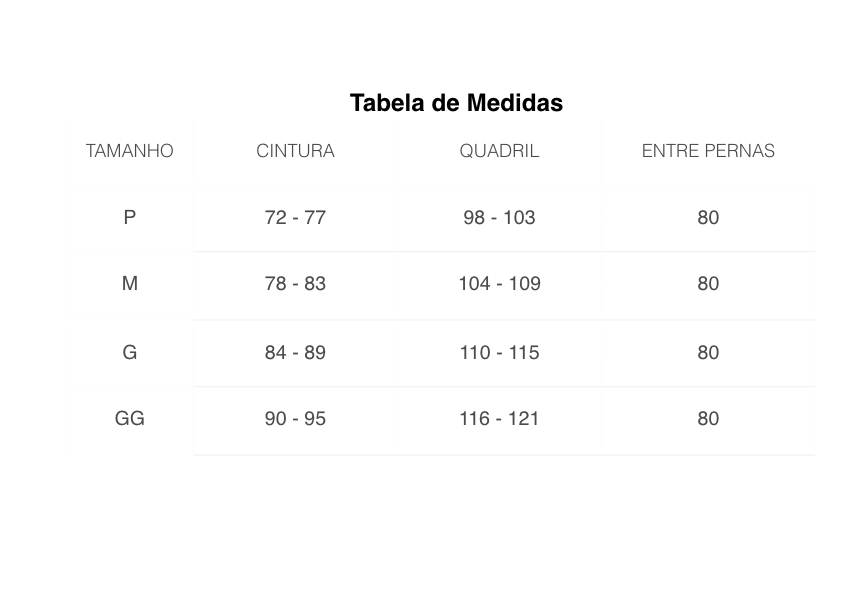Click the size G row label
The width and height of the screenshot is (859, 598).
click(130, 352)
